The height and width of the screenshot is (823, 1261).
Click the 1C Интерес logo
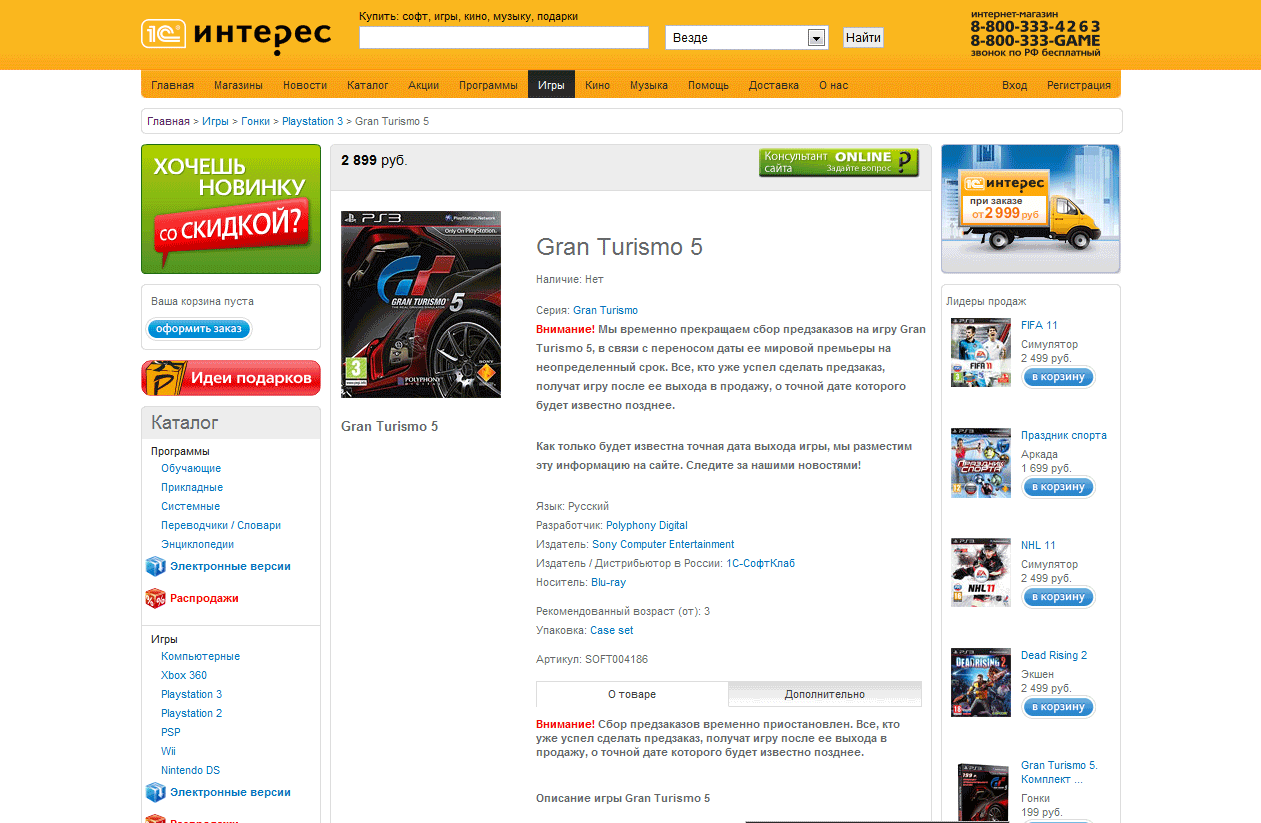click(236, 35)
